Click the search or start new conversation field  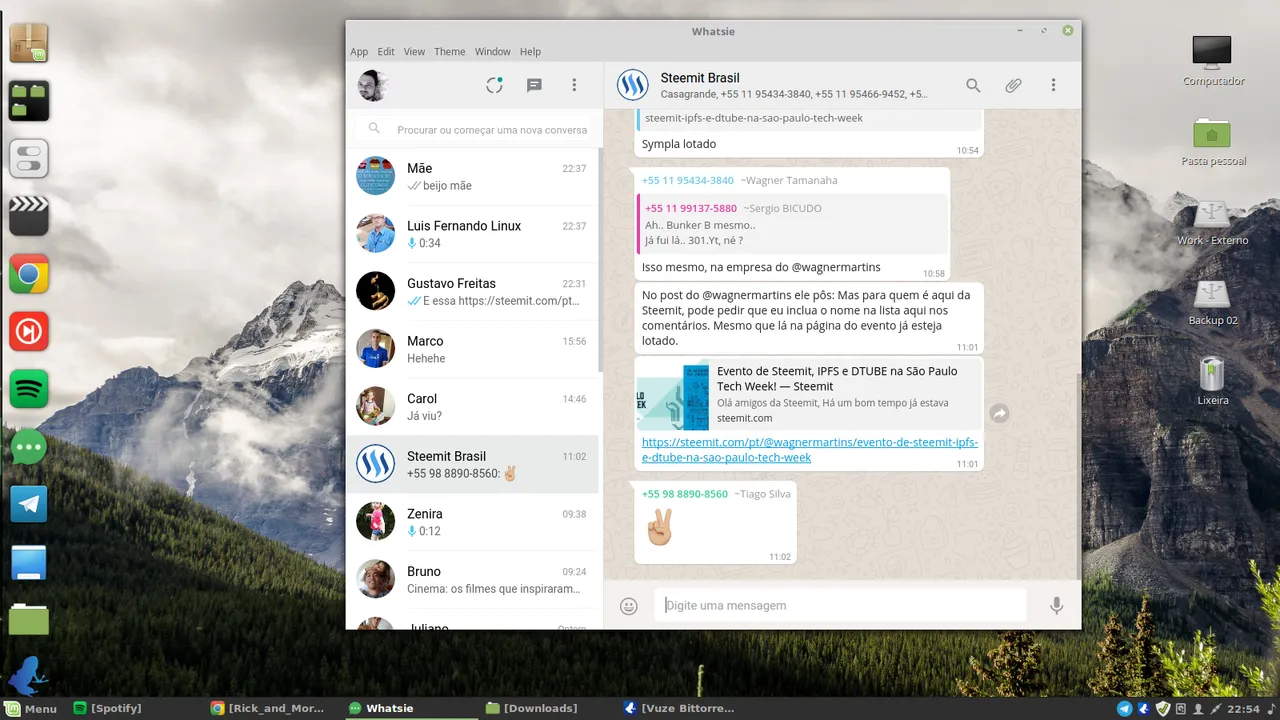coord(474,130)
